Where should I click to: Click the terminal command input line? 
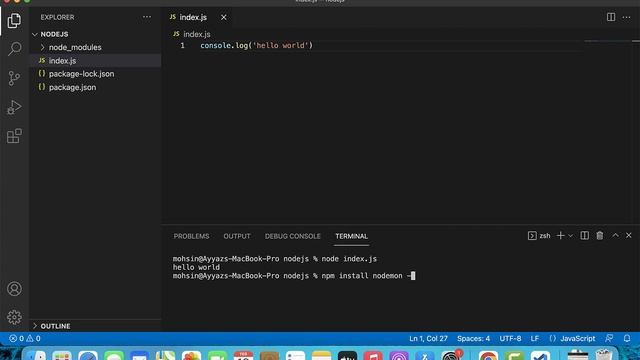pos(294,276)
